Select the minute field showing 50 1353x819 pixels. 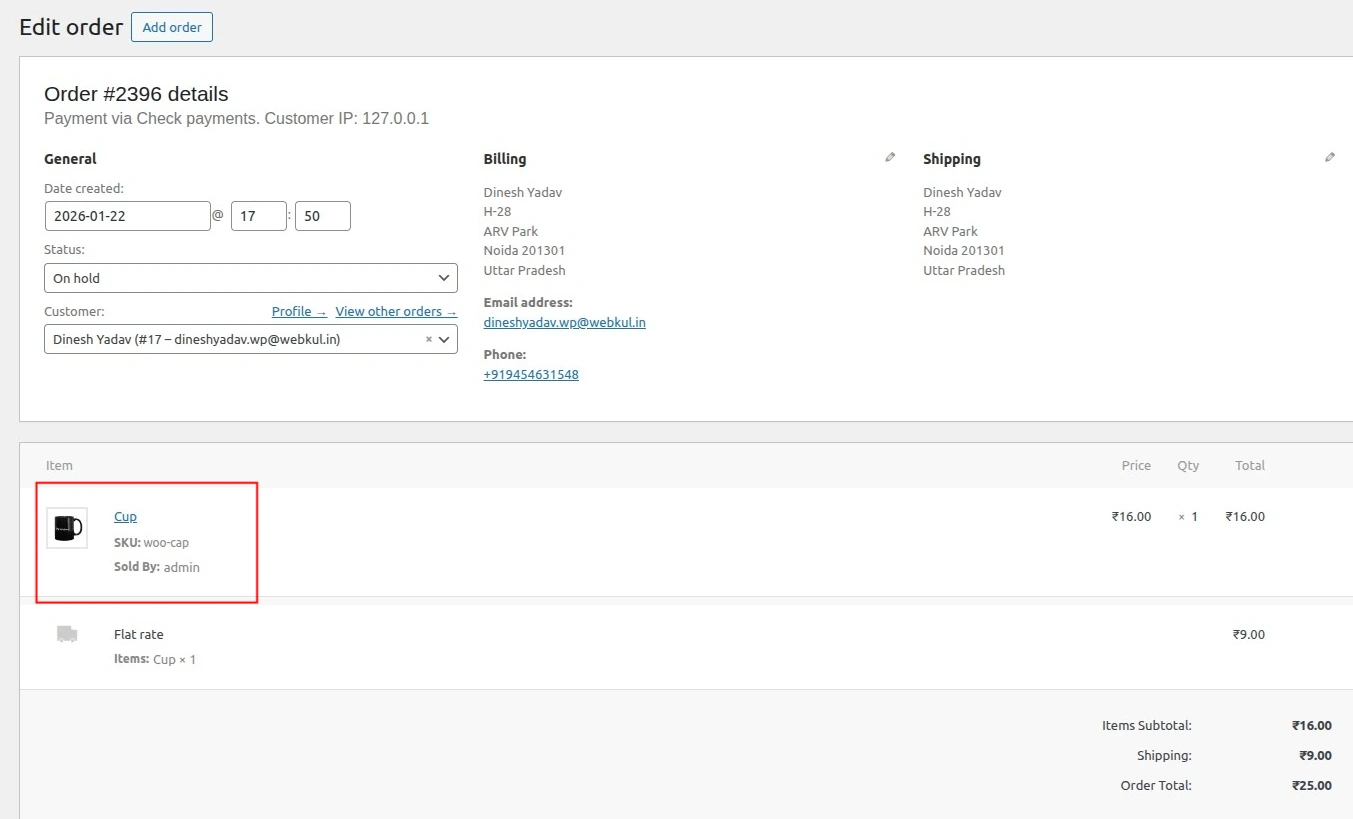[322, 215]
